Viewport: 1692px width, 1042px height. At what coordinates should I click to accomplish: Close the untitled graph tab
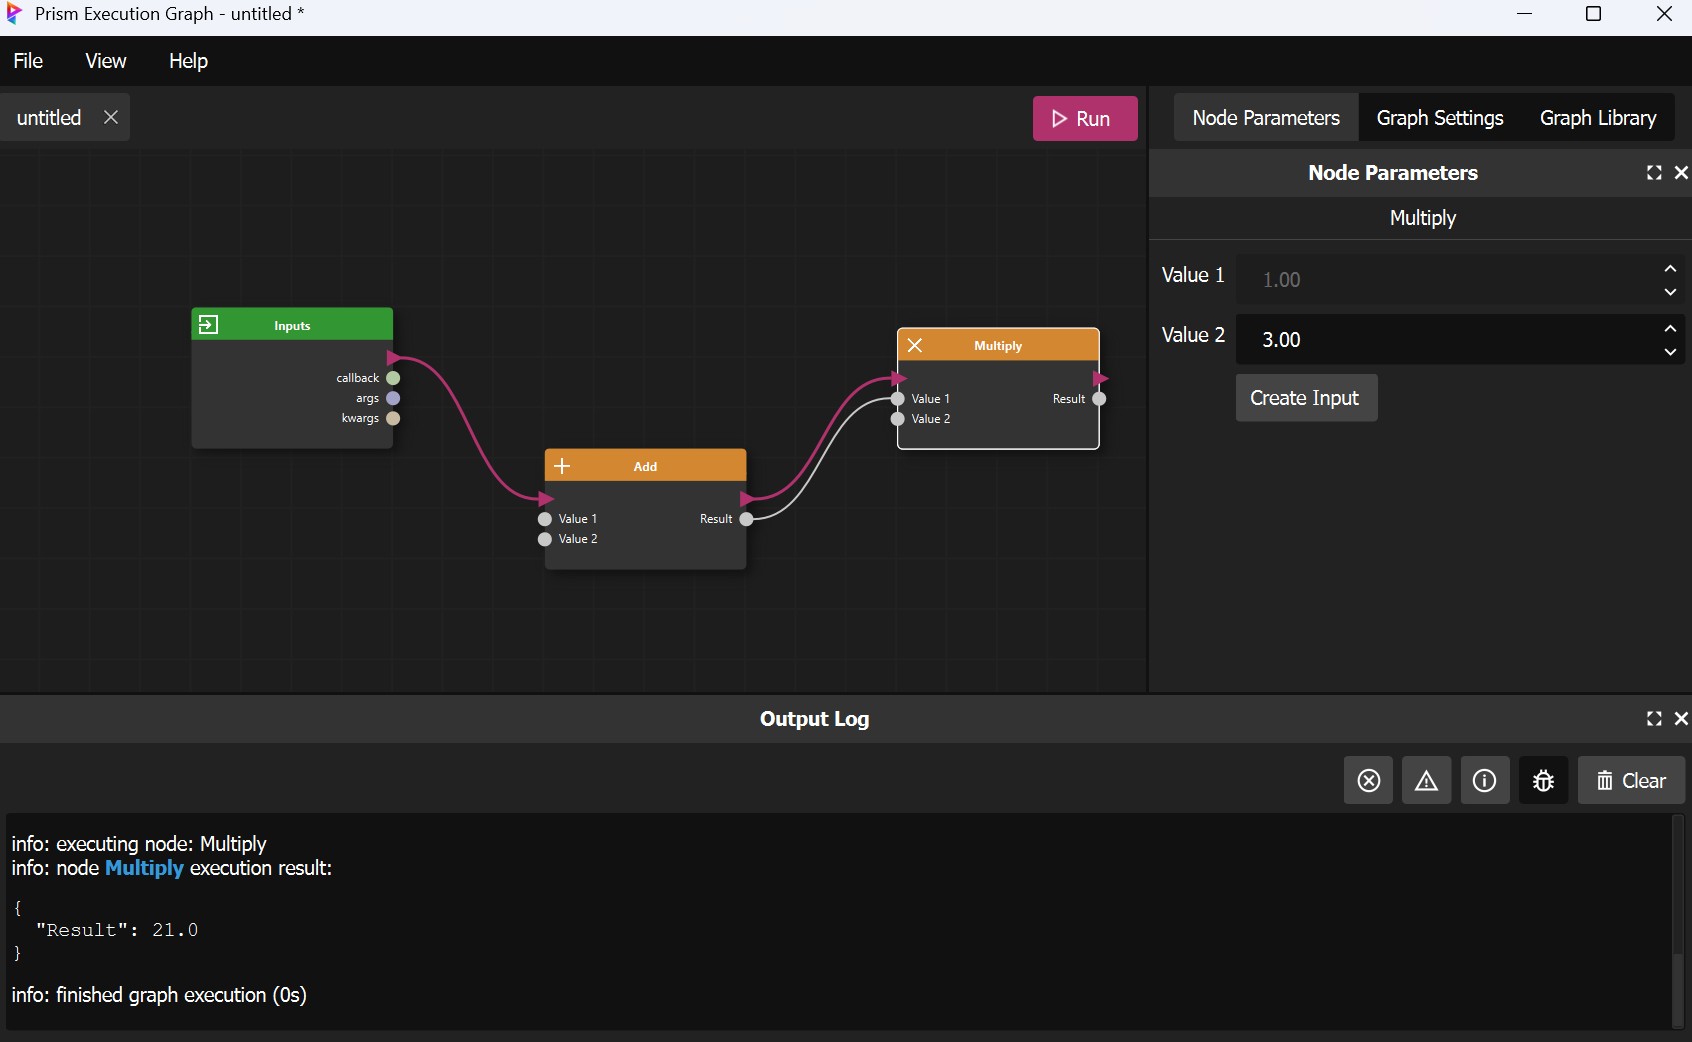(x=111, y=117)
